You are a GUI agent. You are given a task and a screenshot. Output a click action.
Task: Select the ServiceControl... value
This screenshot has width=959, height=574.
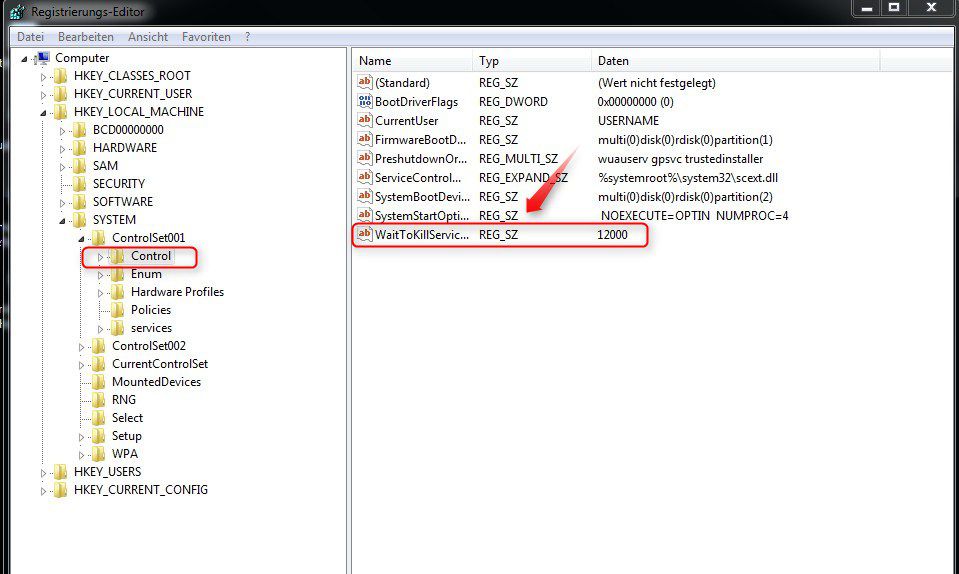(418, 177)
